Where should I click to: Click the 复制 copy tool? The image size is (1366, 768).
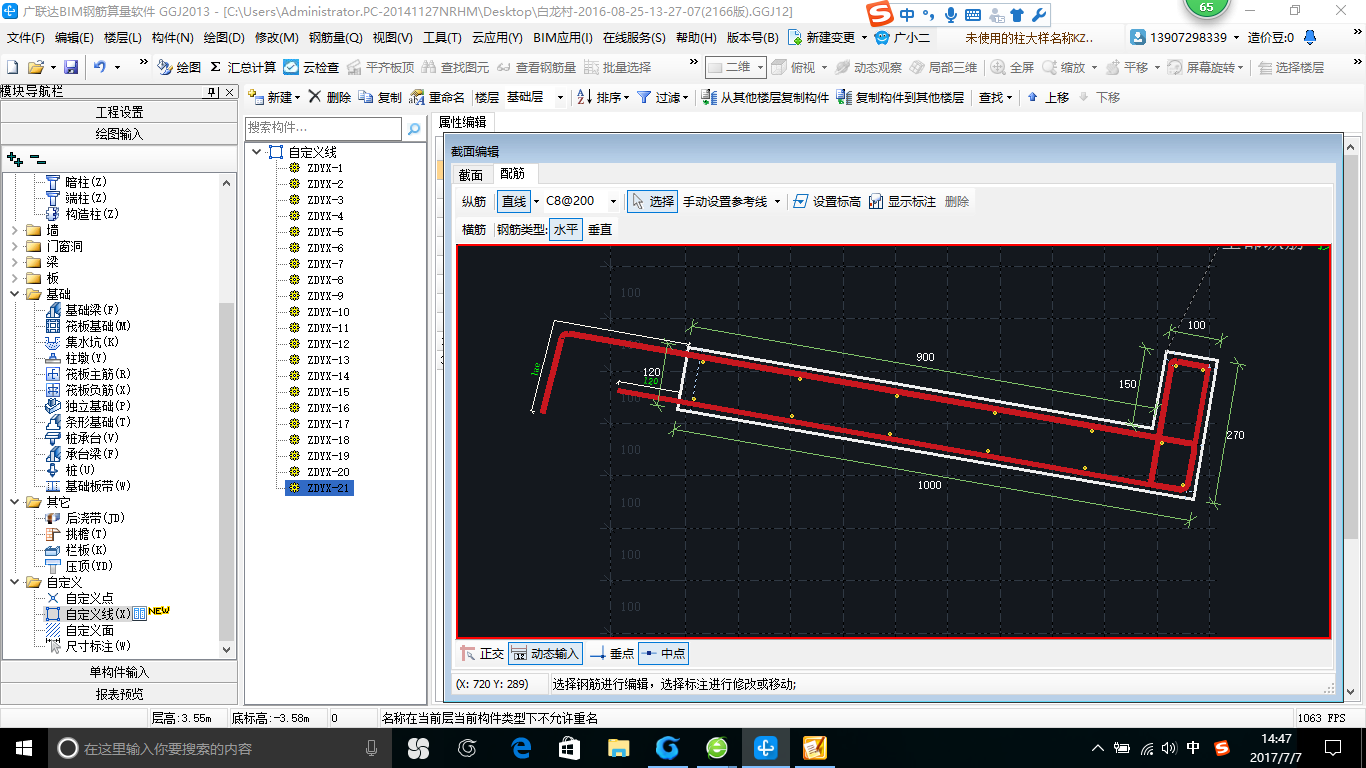[380, 97]
